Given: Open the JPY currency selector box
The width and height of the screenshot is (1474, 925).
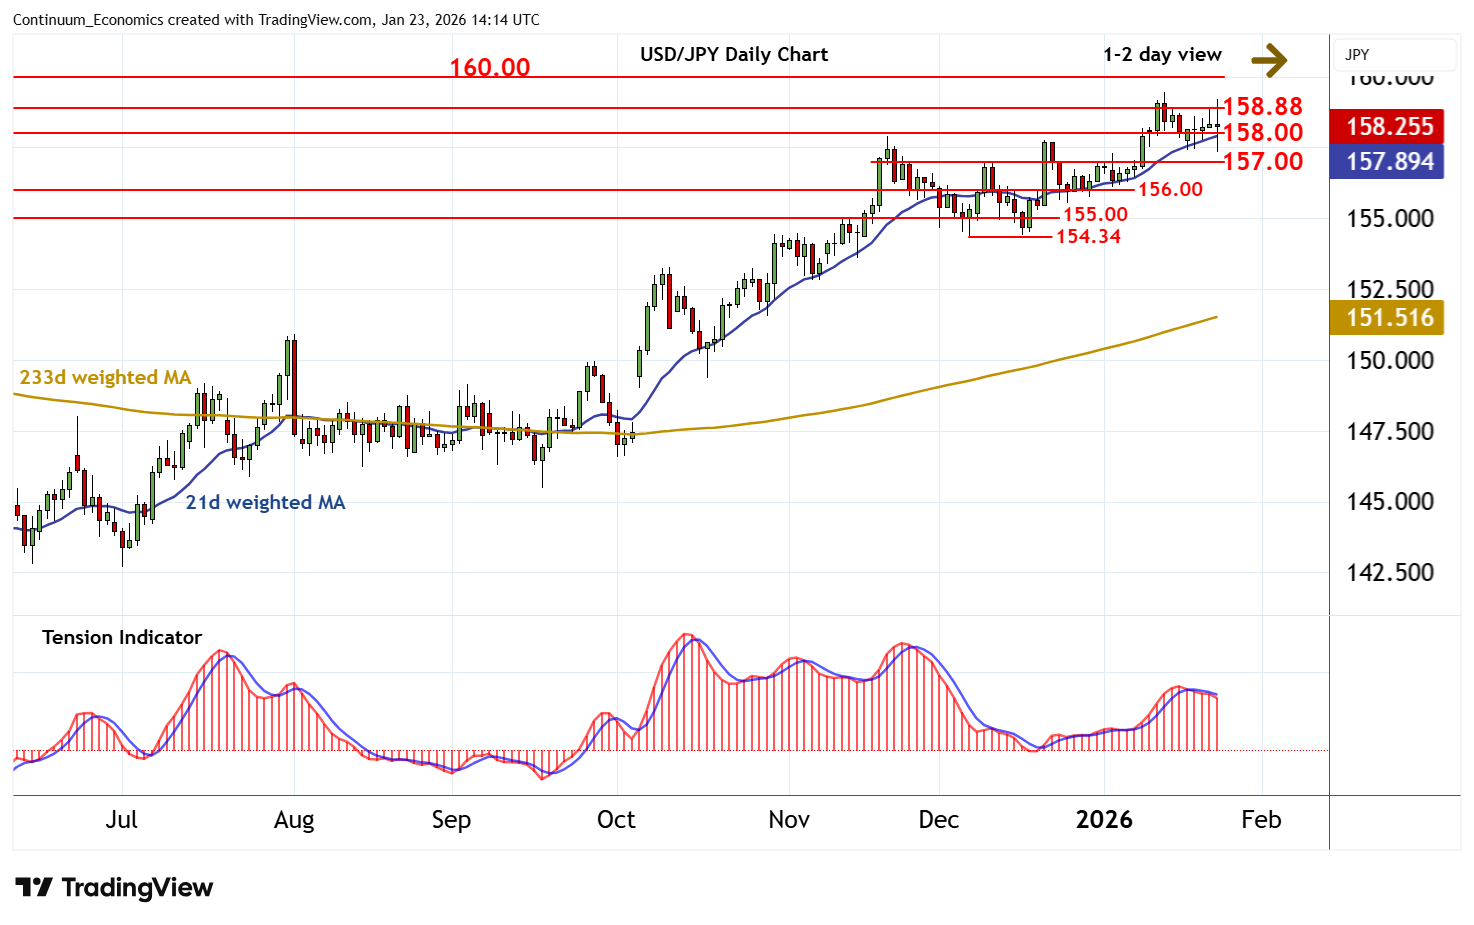Looking at the screenshot, I should pyautogui.click(x=1395, y=55).
